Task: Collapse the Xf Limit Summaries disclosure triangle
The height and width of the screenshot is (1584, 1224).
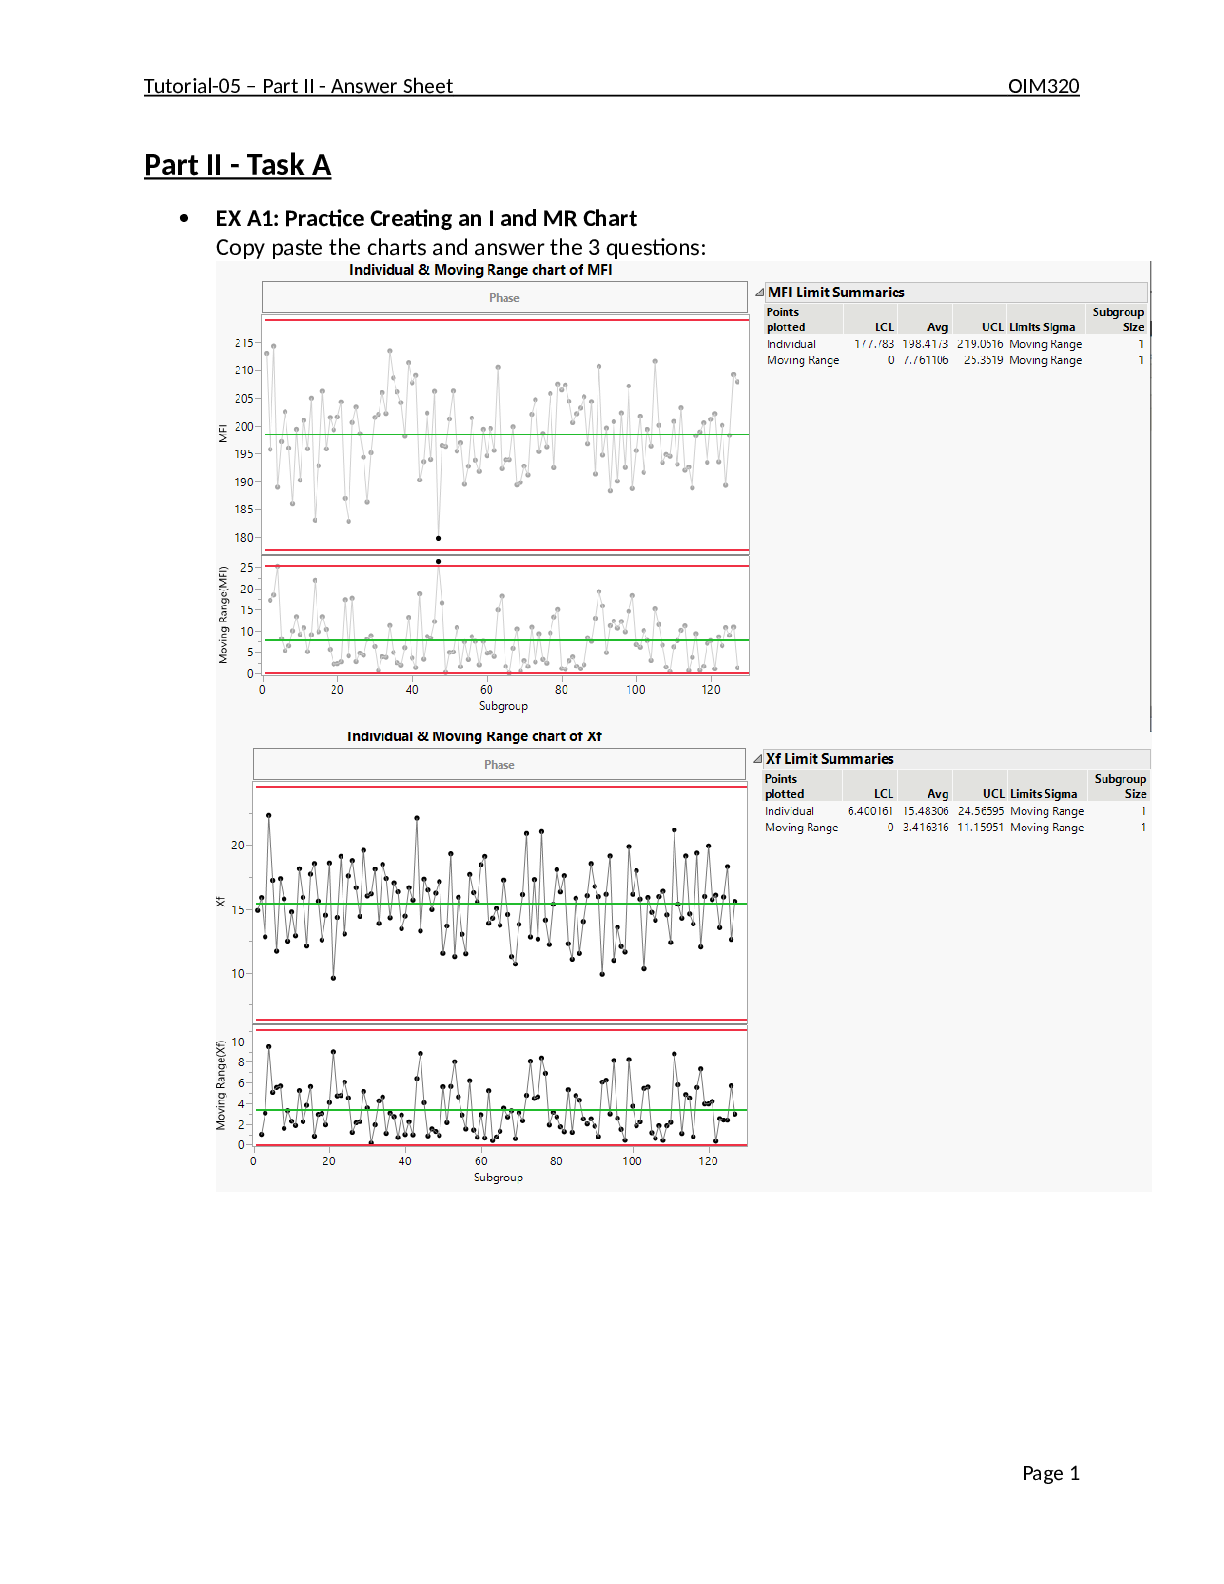Action: coord(757,759)
